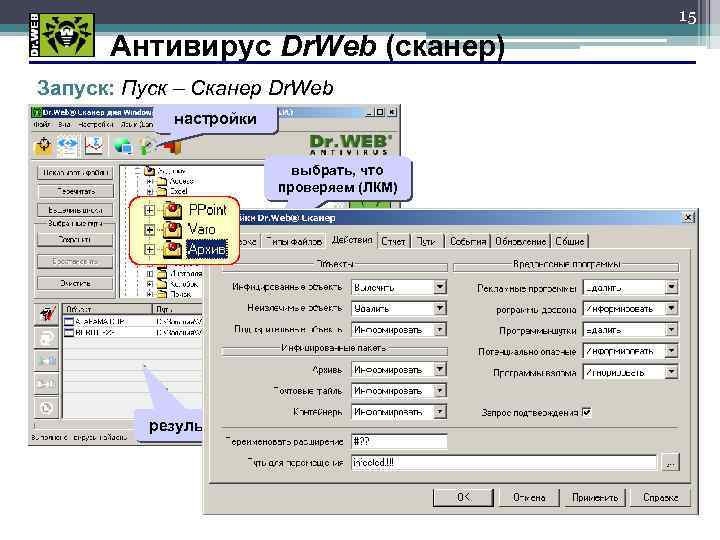Toggle the Запрос подтверждения checkbox
720x540 pixels.
[x=587, y=412]
